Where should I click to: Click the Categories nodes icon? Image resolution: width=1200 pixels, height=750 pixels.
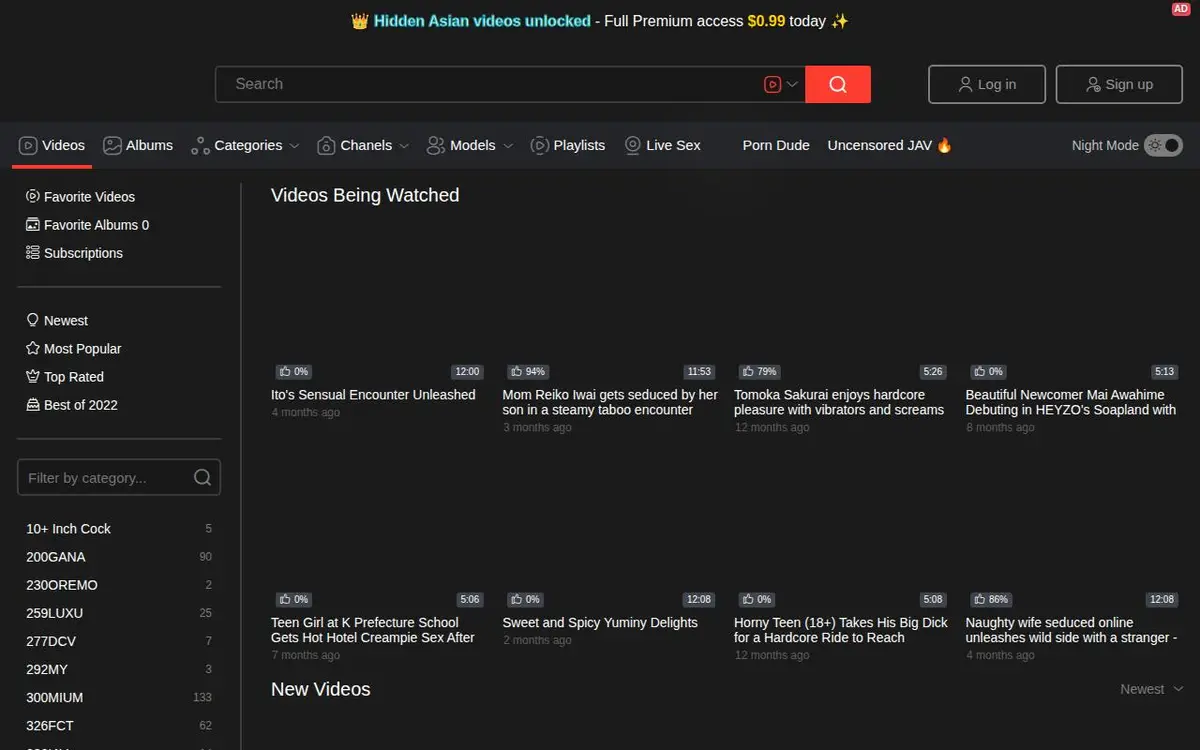[x=200, y=145]
